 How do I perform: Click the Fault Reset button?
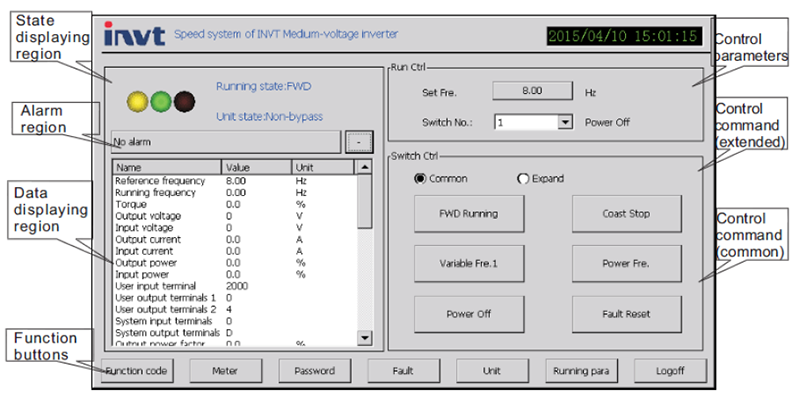coord(627,314)
